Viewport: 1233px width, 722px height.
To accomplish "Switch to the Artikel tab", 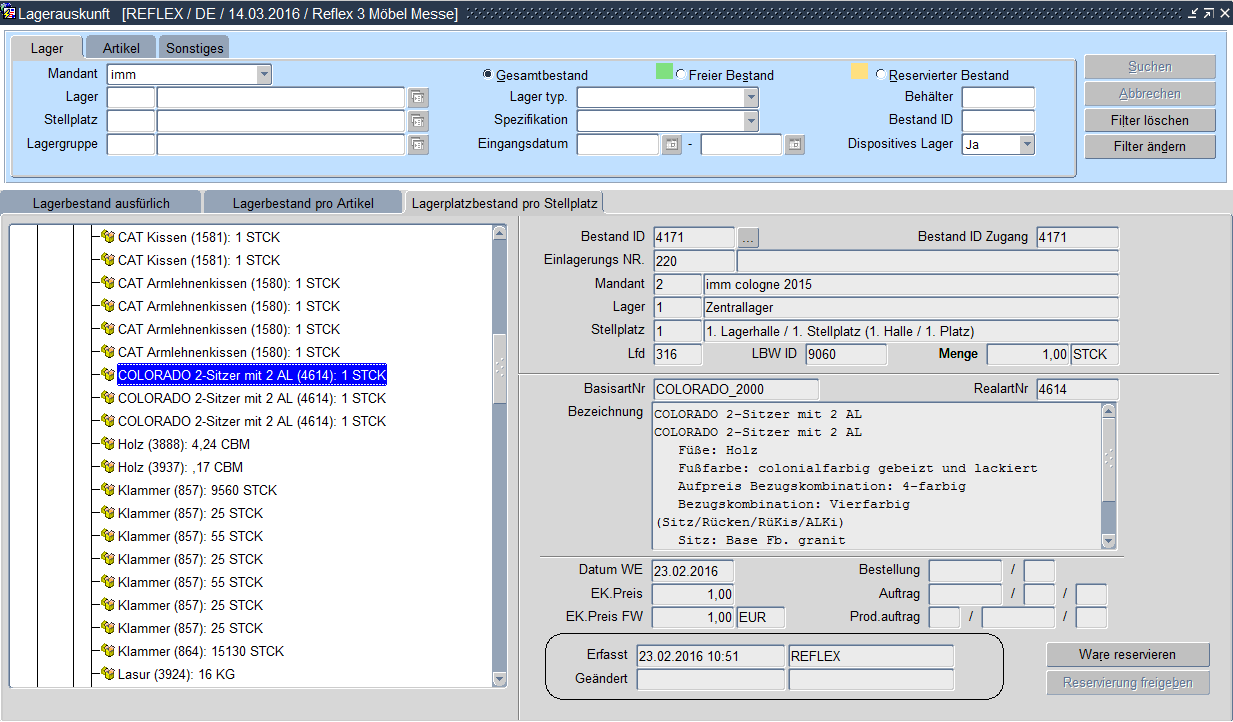I will tap(120, 48).
